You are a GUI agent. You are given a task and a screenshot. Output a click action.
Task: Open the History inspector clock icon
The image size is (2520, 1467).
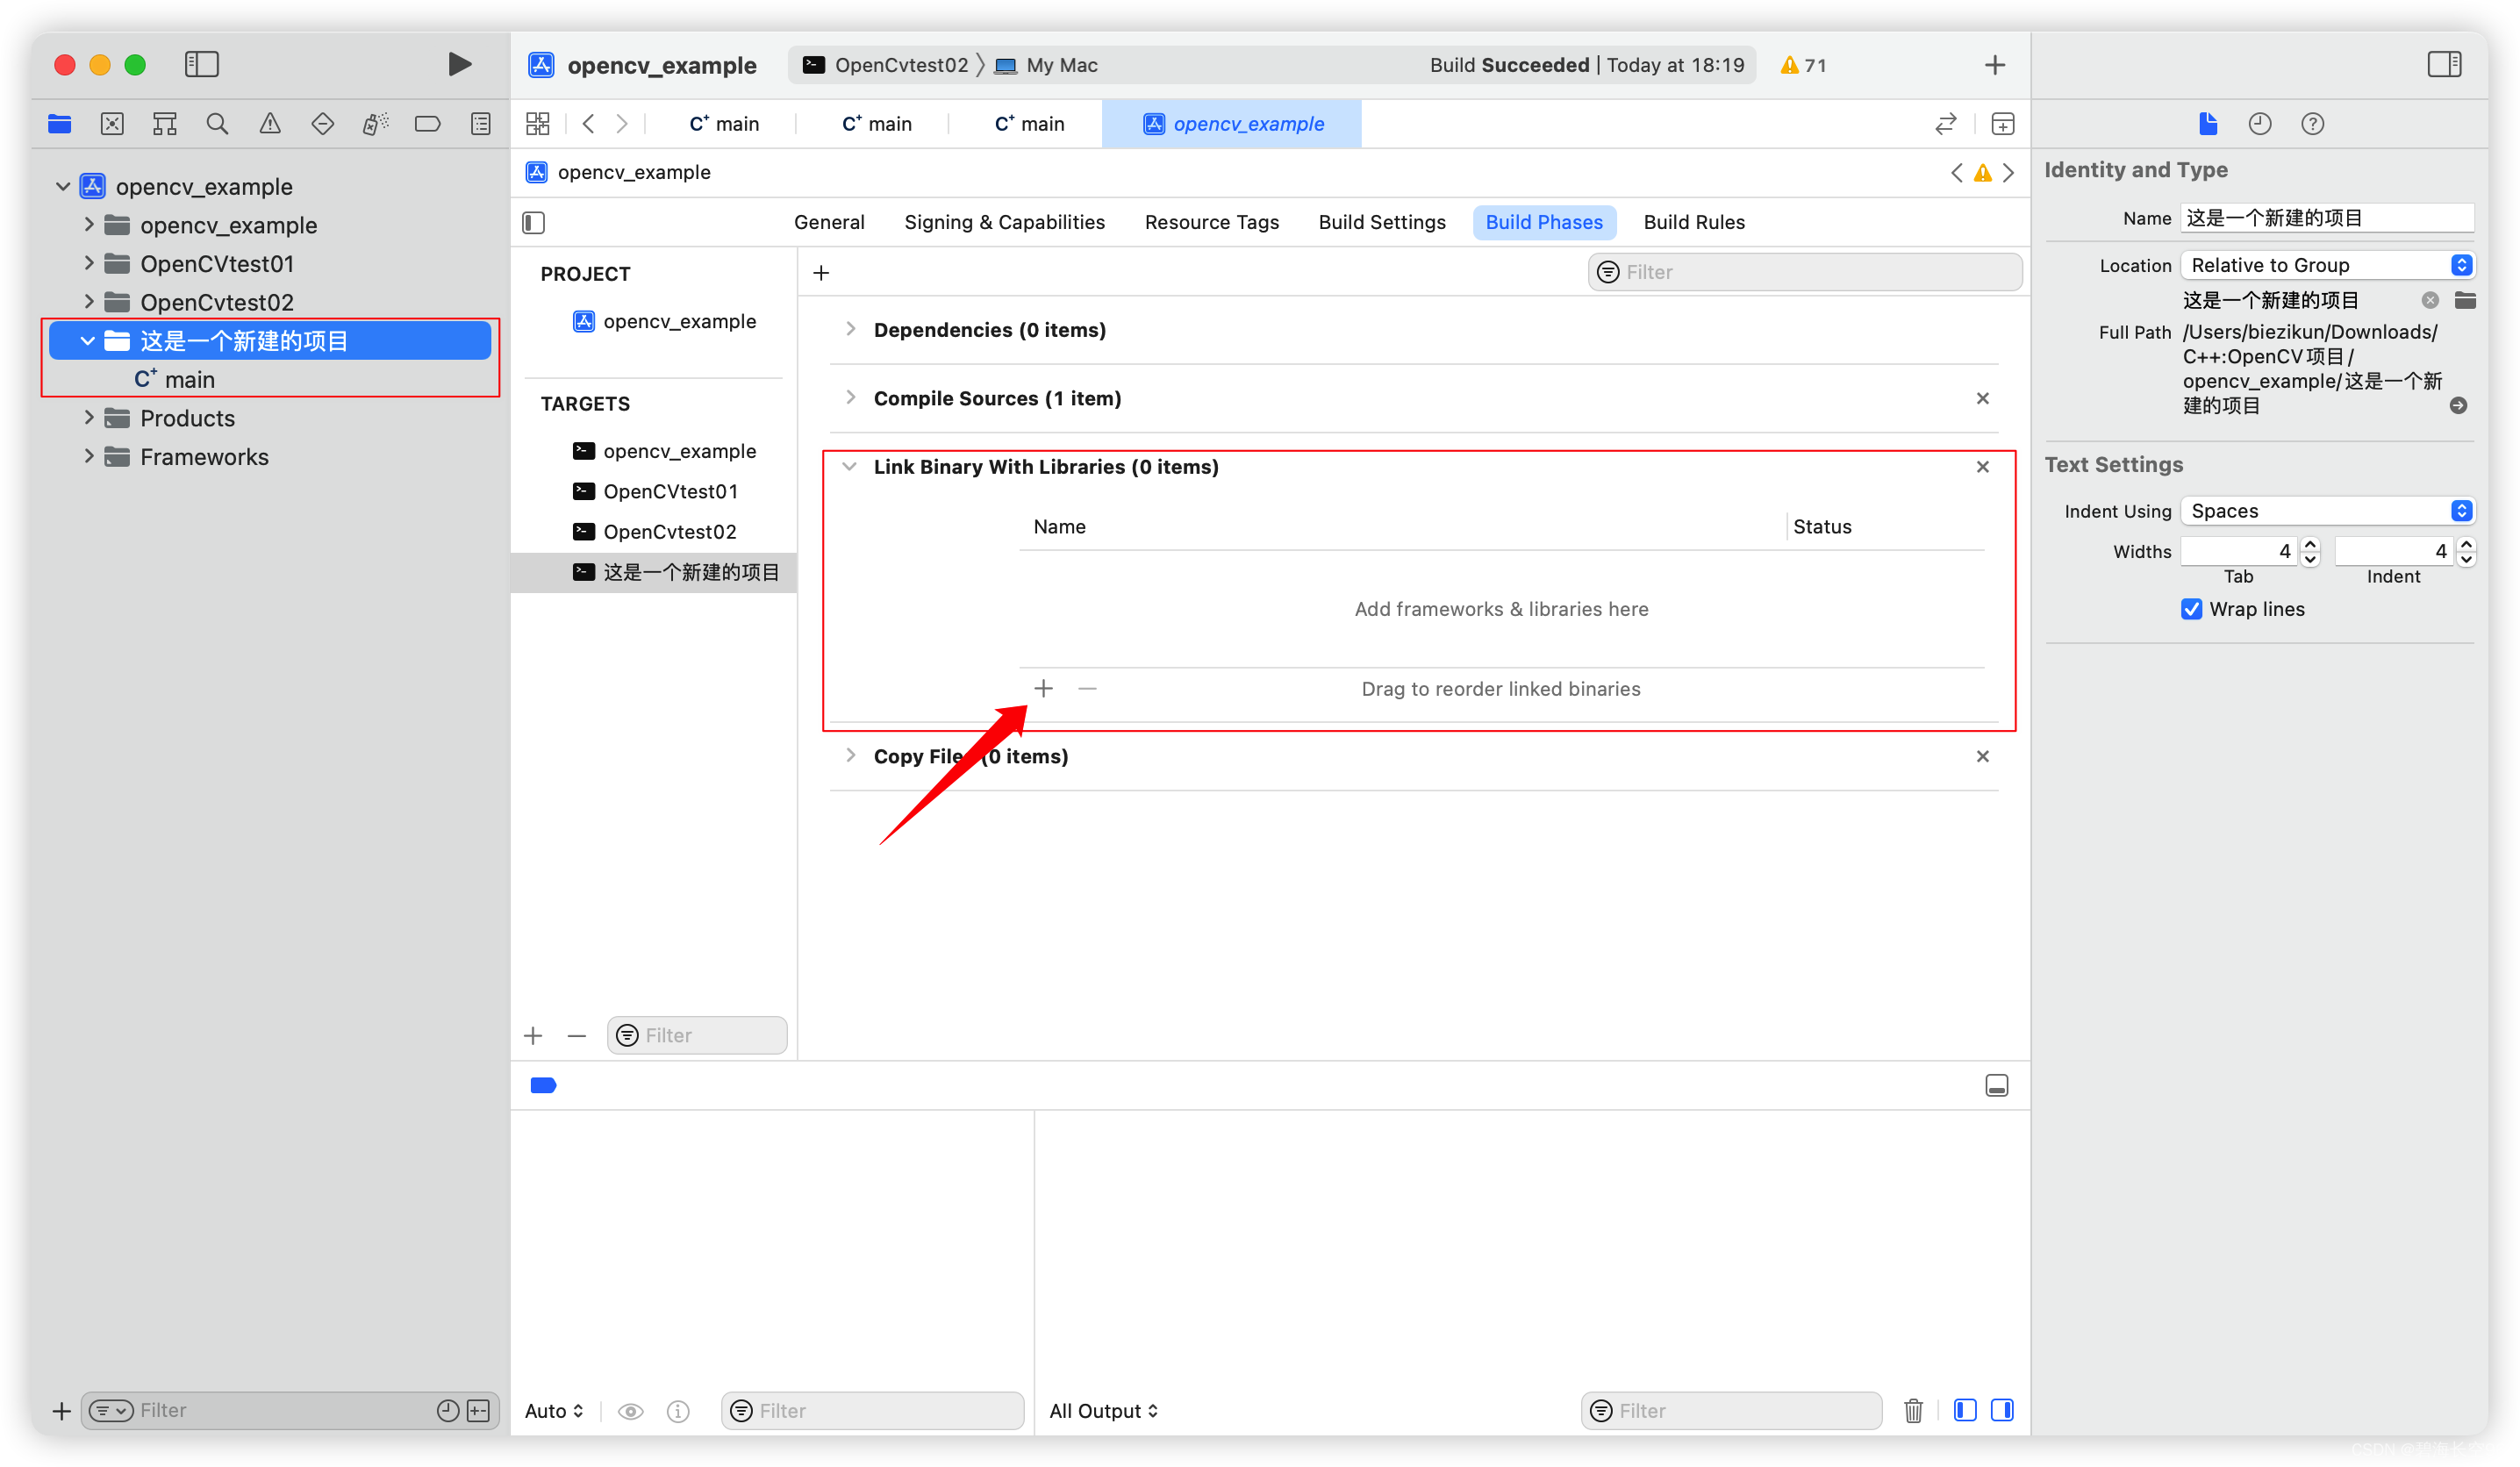(x=2260, y=124)
